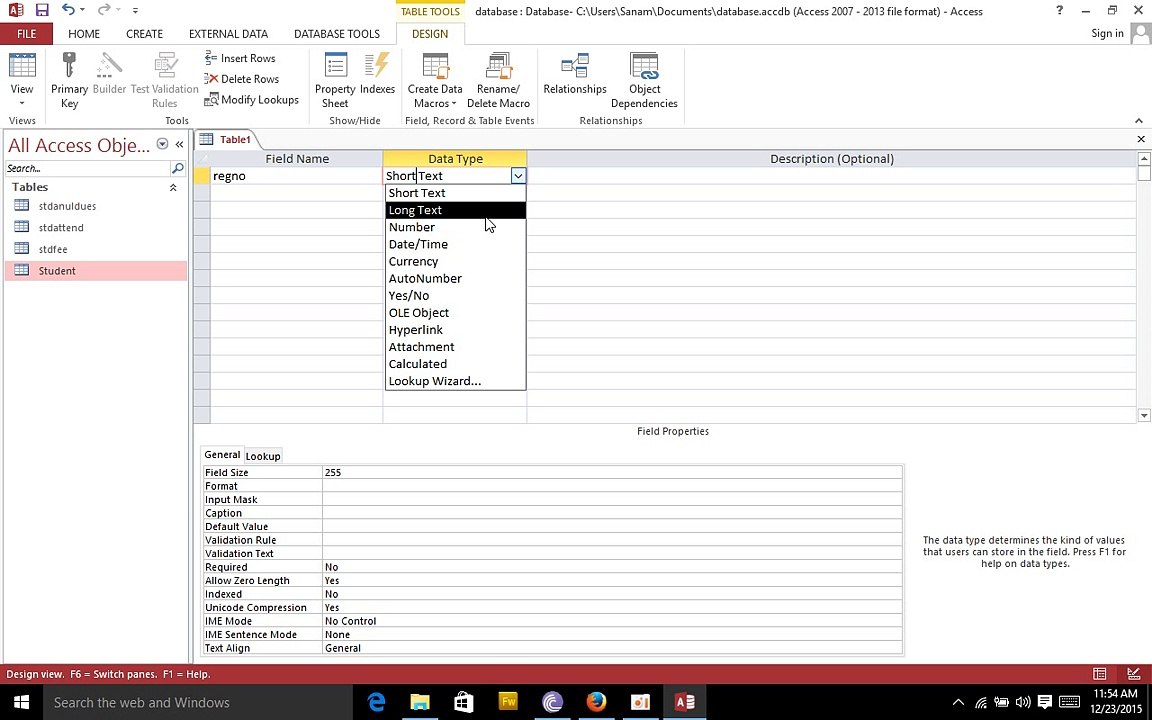Open the Property Sheet pane
The height and width of the screenshot is (720, 1152).
tap(335, 80)
